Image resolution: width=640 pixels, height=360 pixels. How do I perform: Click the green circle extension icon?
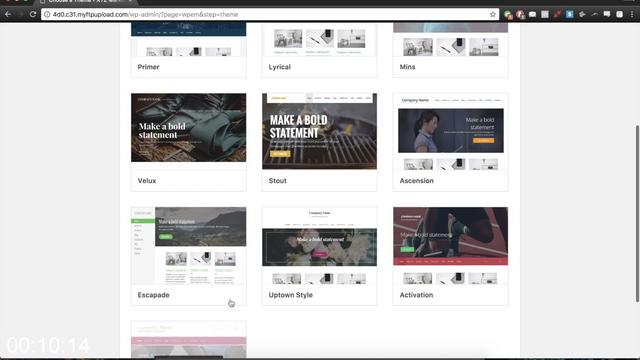(508, 15)
